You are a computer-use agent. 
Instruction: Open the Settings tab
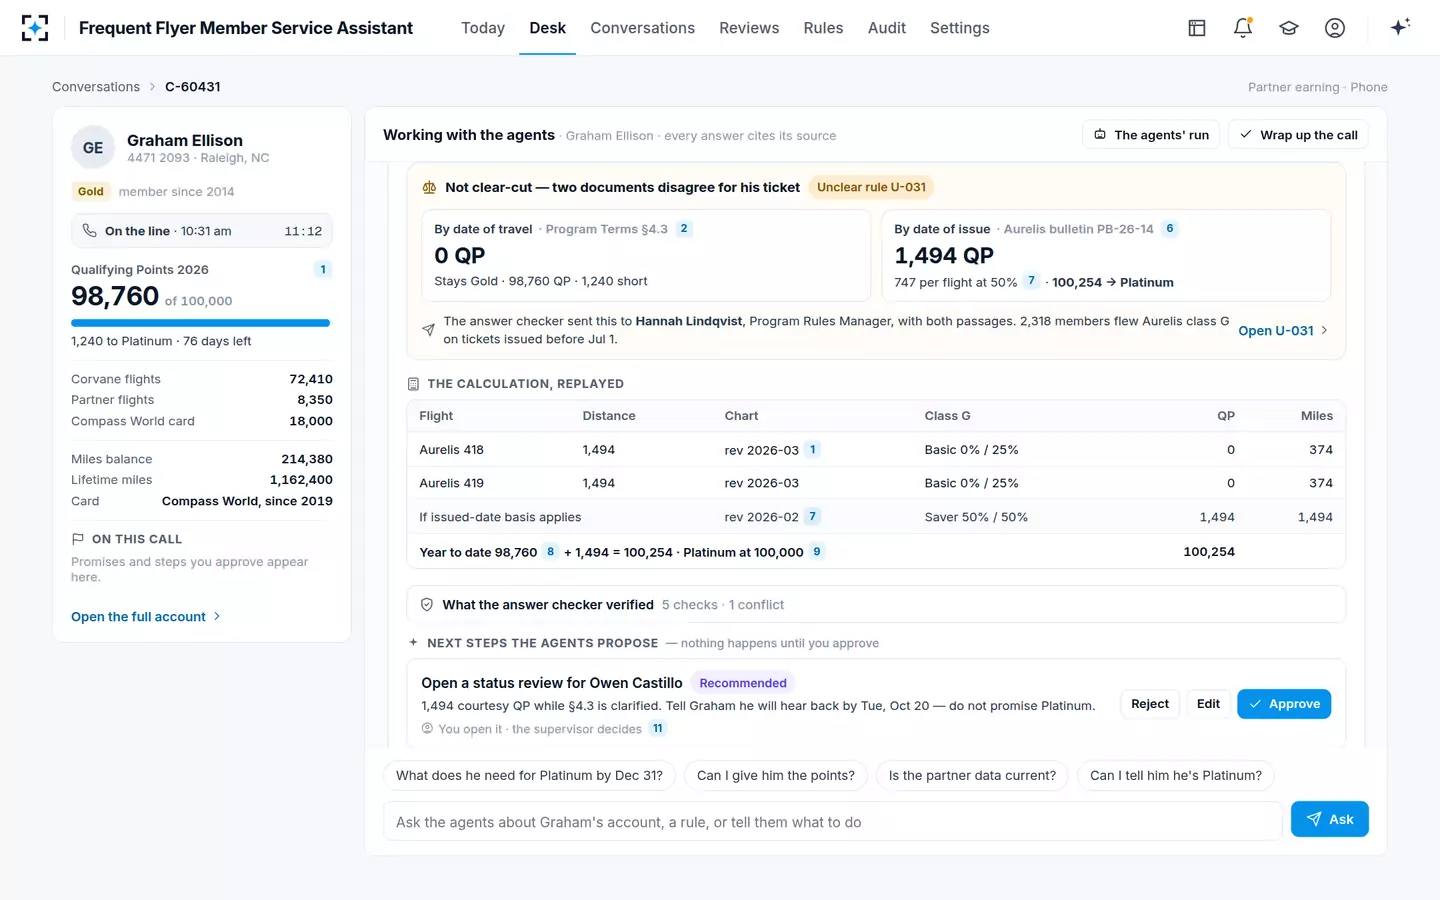pos(960,28)
